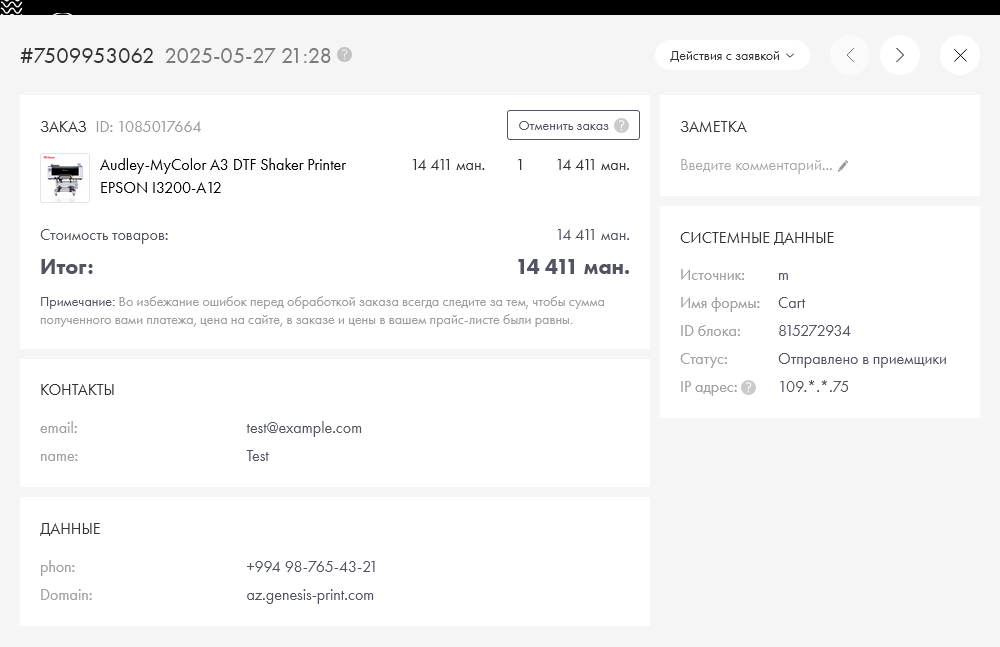1000x647 pixels.
Task: Click domain value 'az.genesis-print.com'
Action: 310,595
